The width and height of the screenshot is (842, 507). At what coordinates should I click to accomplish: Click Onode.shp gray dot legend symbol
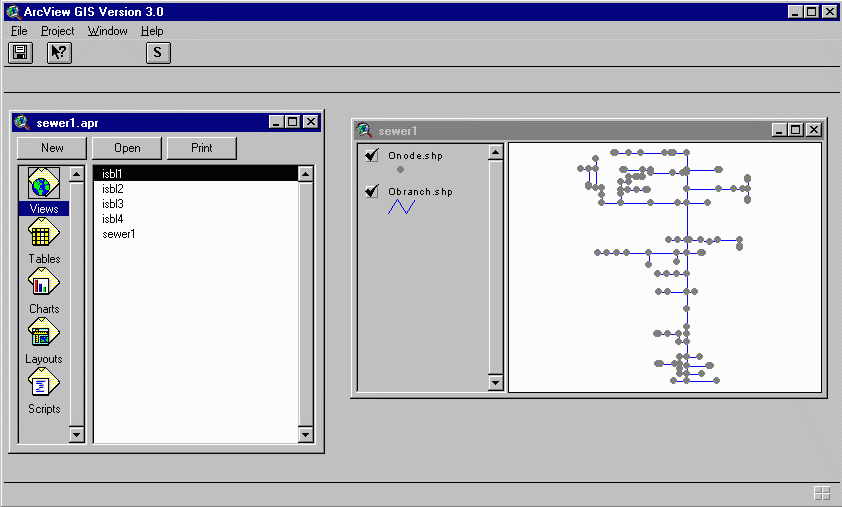tap(400, 170)
